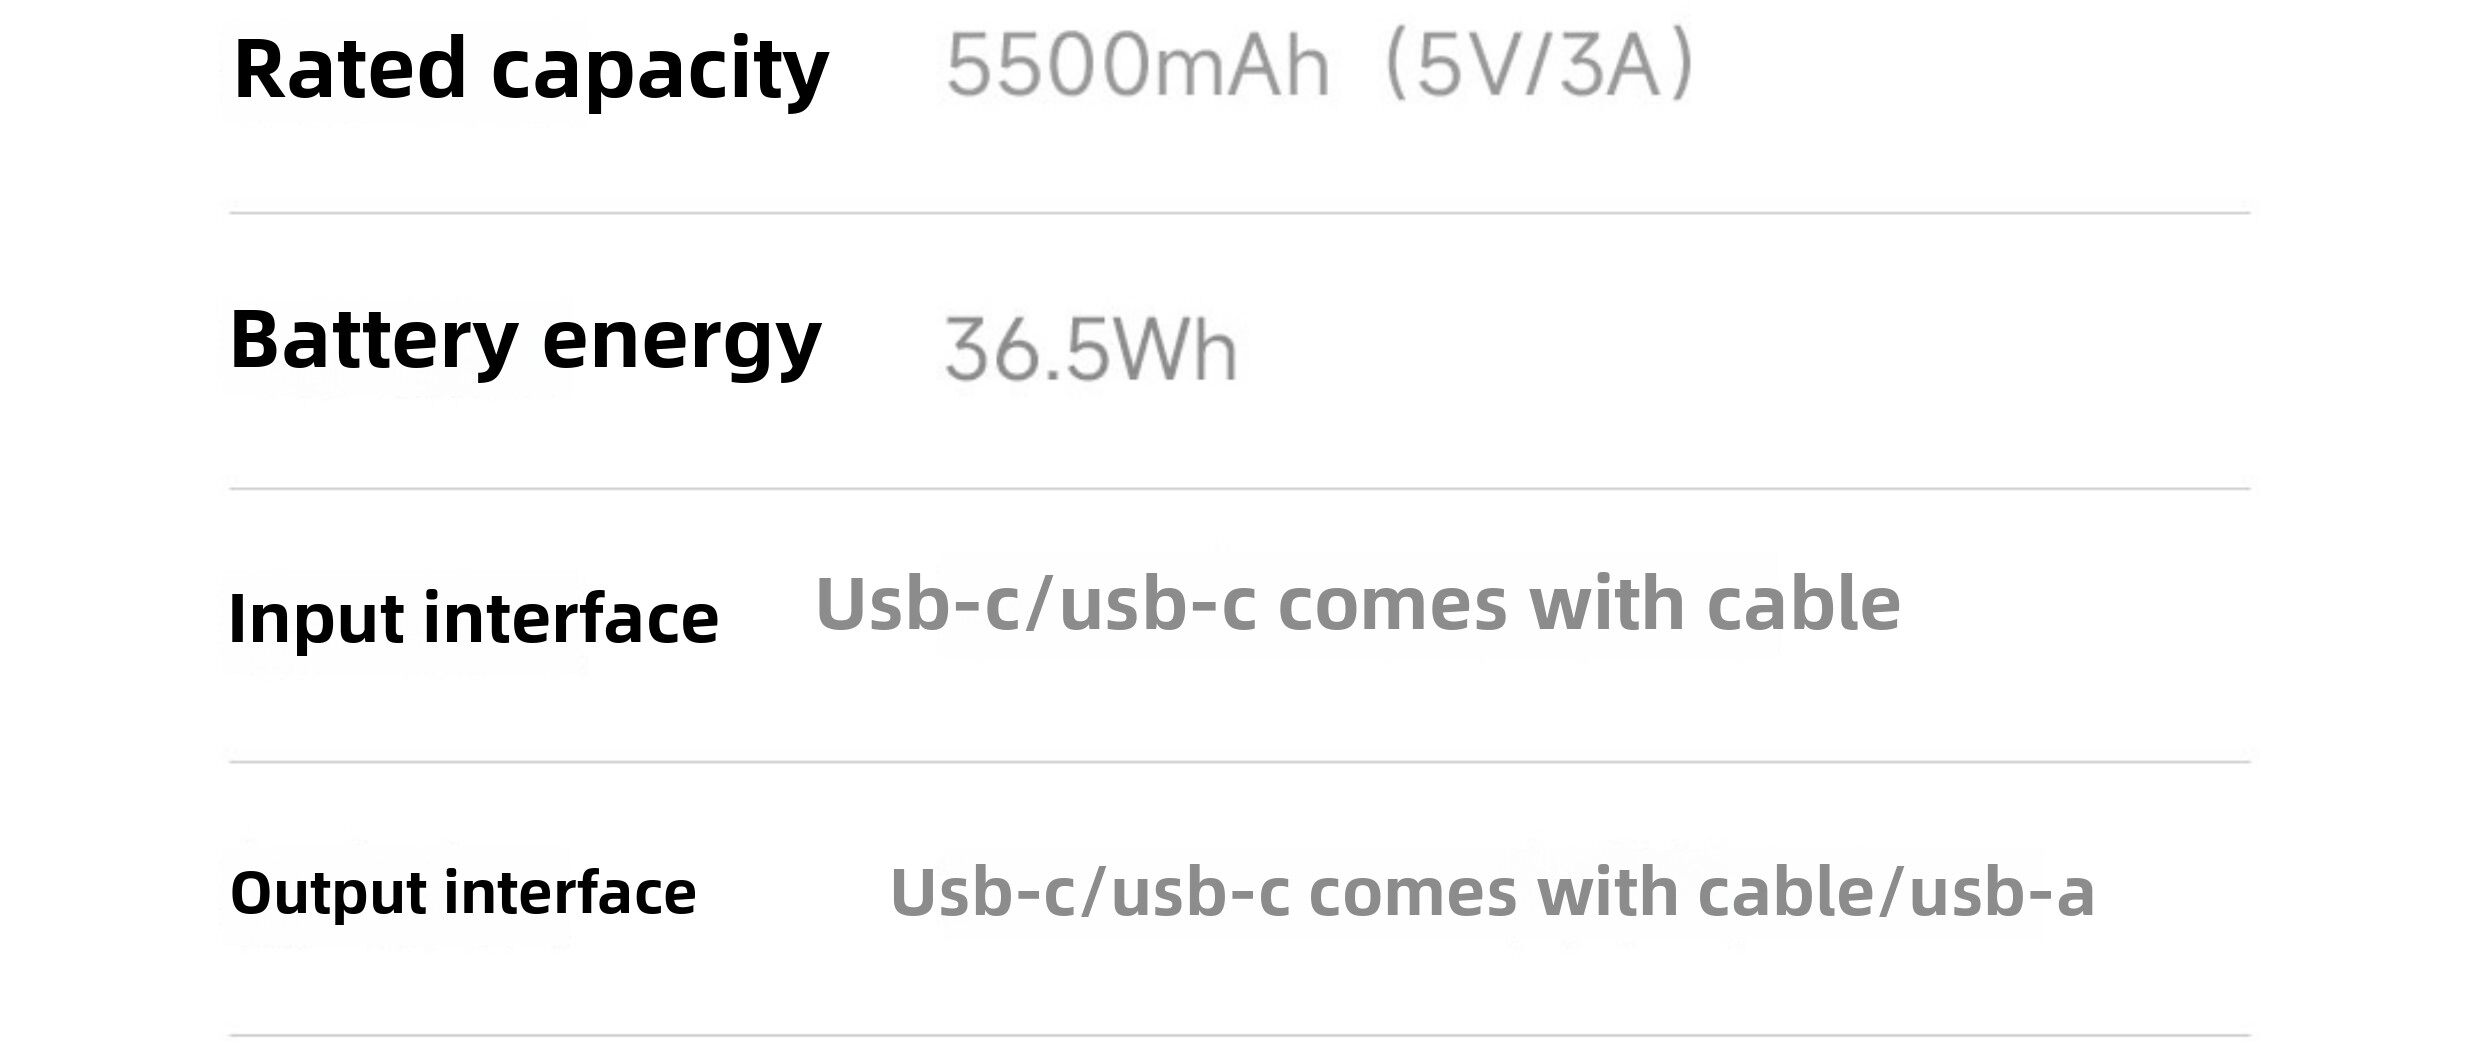Click the "Input interface" label
Screen dimensions: 2480x1048
coord(473,618)
